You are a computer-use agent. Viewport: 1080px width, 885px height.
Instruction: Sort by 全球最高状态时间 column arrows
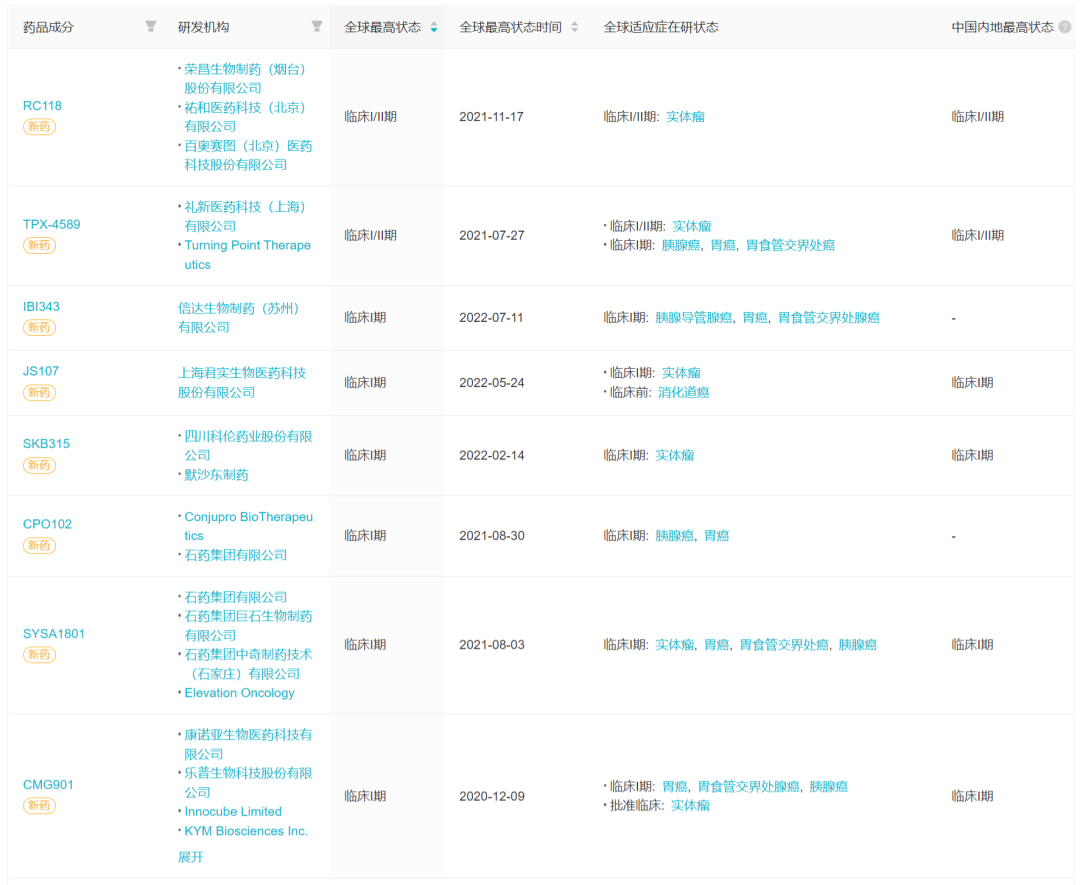coord(574,28)
